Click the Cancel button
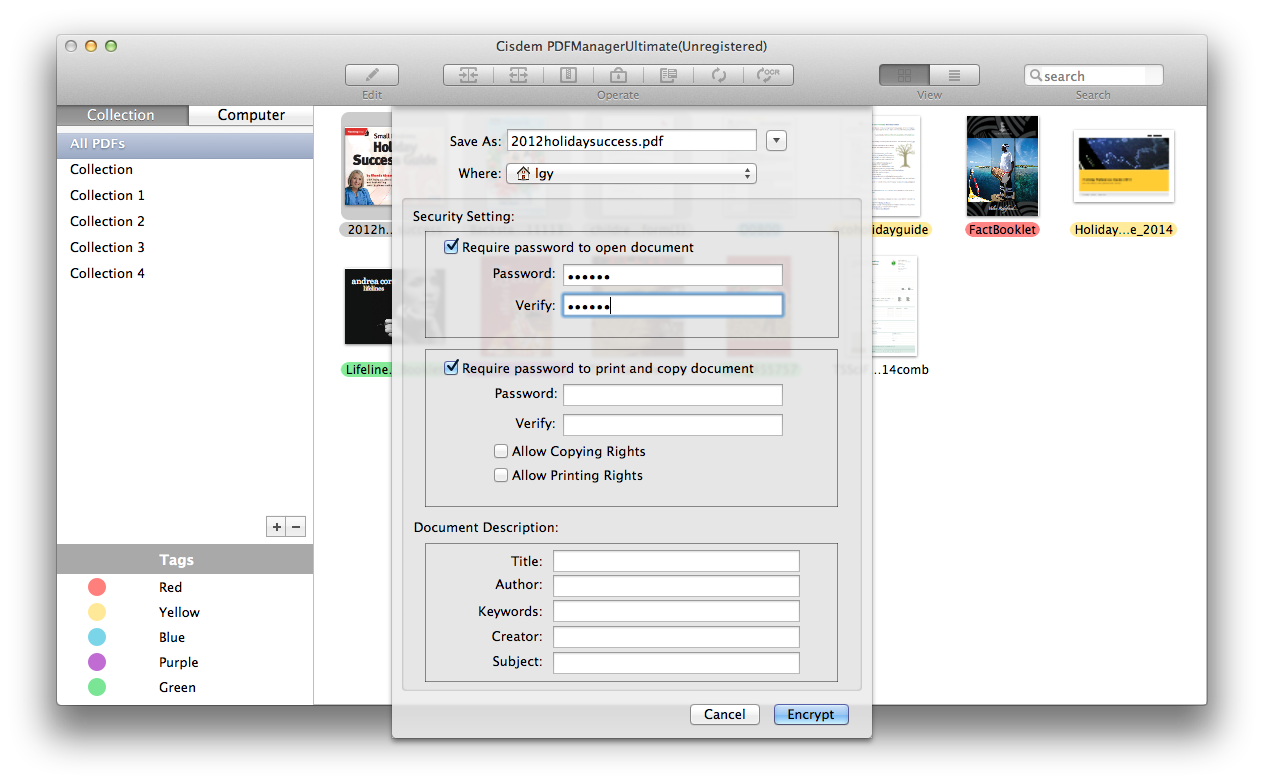 coord(724,714)
